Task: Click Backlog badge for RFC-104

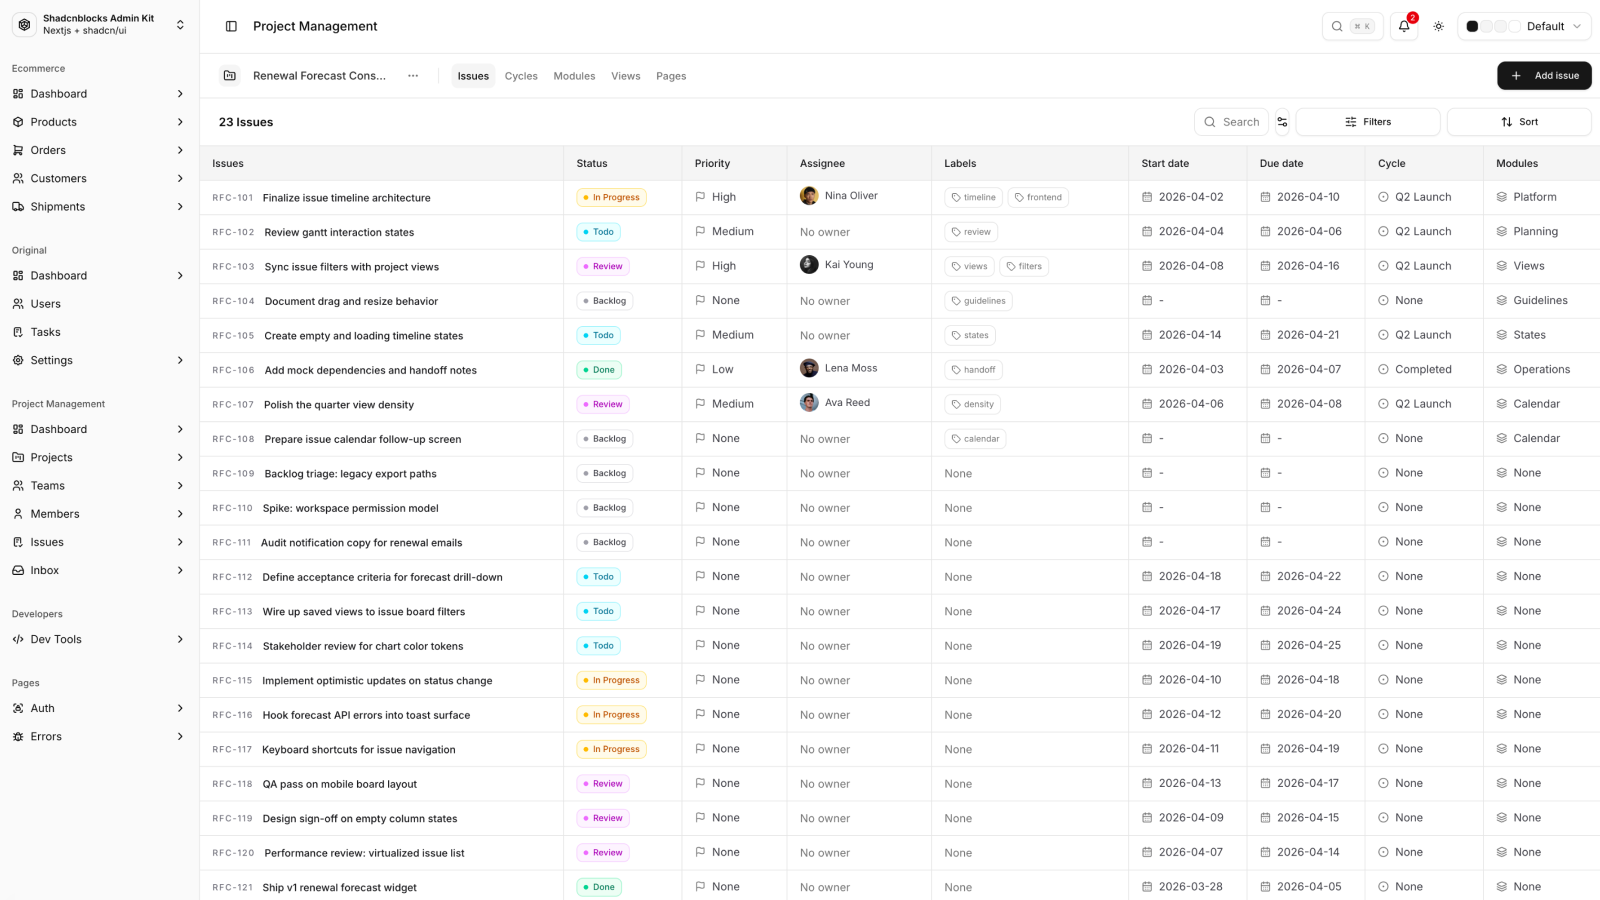Action: pos(604,301)
